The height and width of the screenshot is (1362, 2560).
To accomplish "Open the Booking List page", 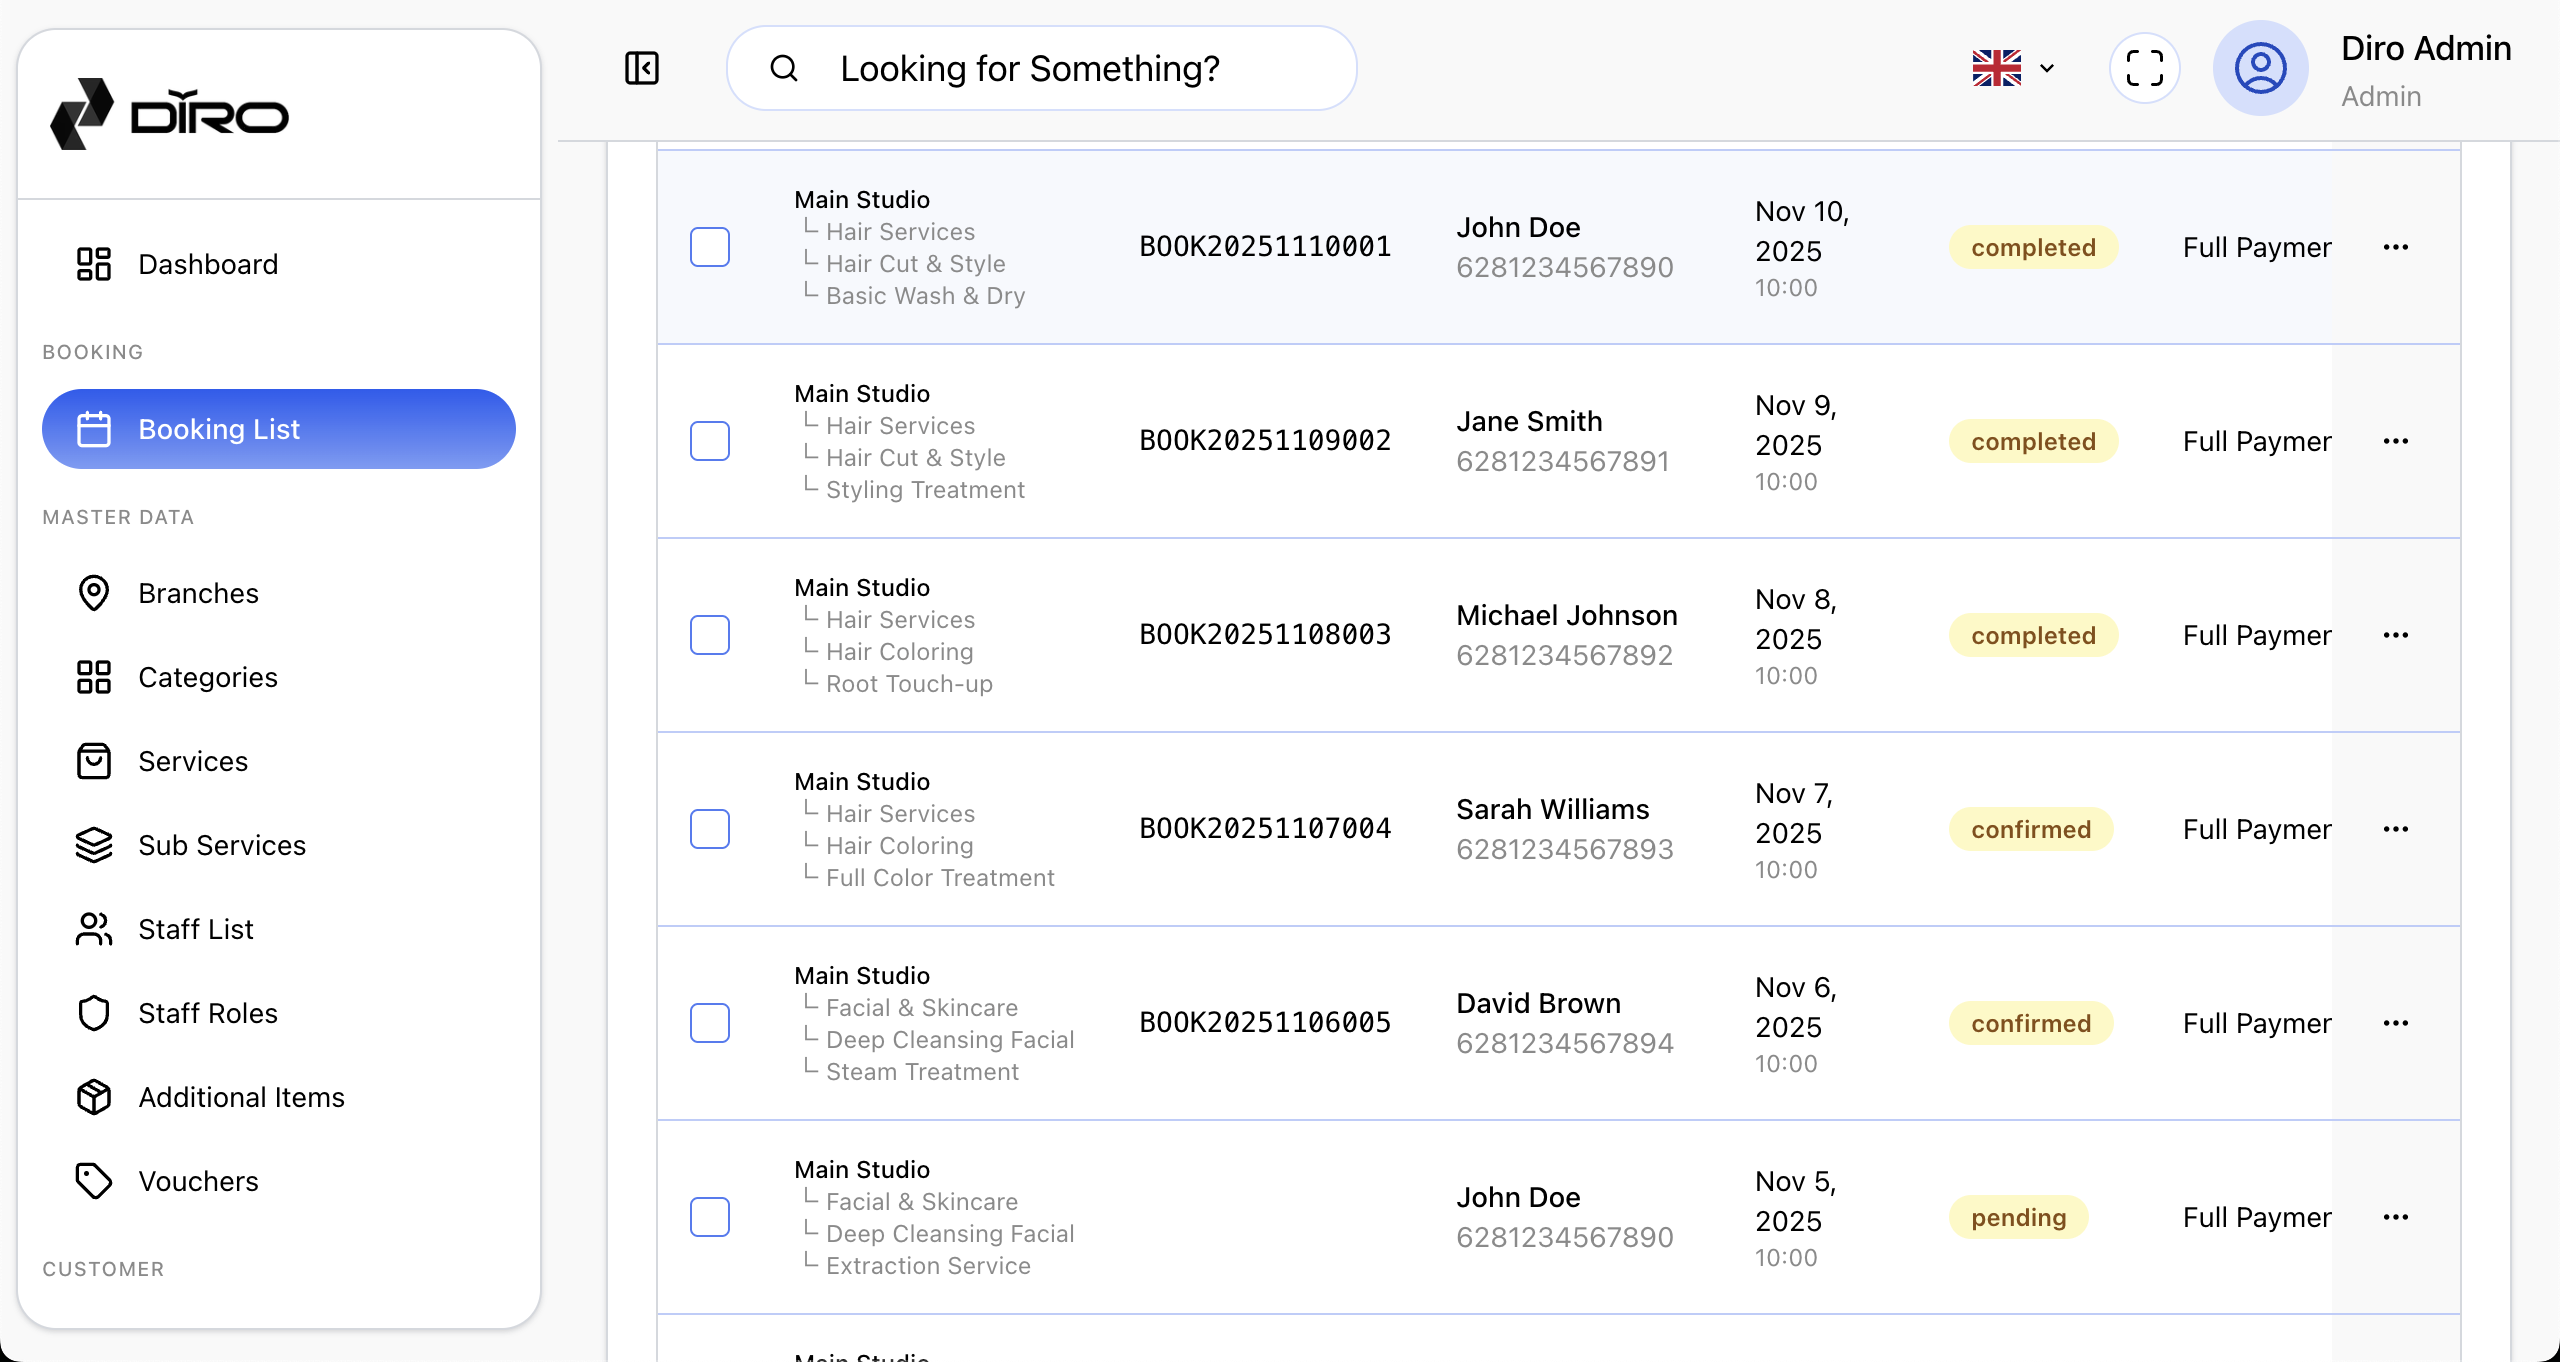I will click(x=278, y=429).
